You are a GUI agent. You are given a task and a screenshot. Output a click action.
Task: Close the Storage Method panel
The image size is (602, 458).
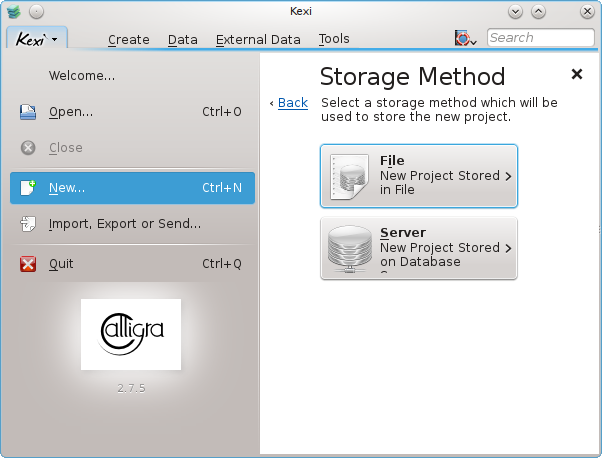coord(576,74)
